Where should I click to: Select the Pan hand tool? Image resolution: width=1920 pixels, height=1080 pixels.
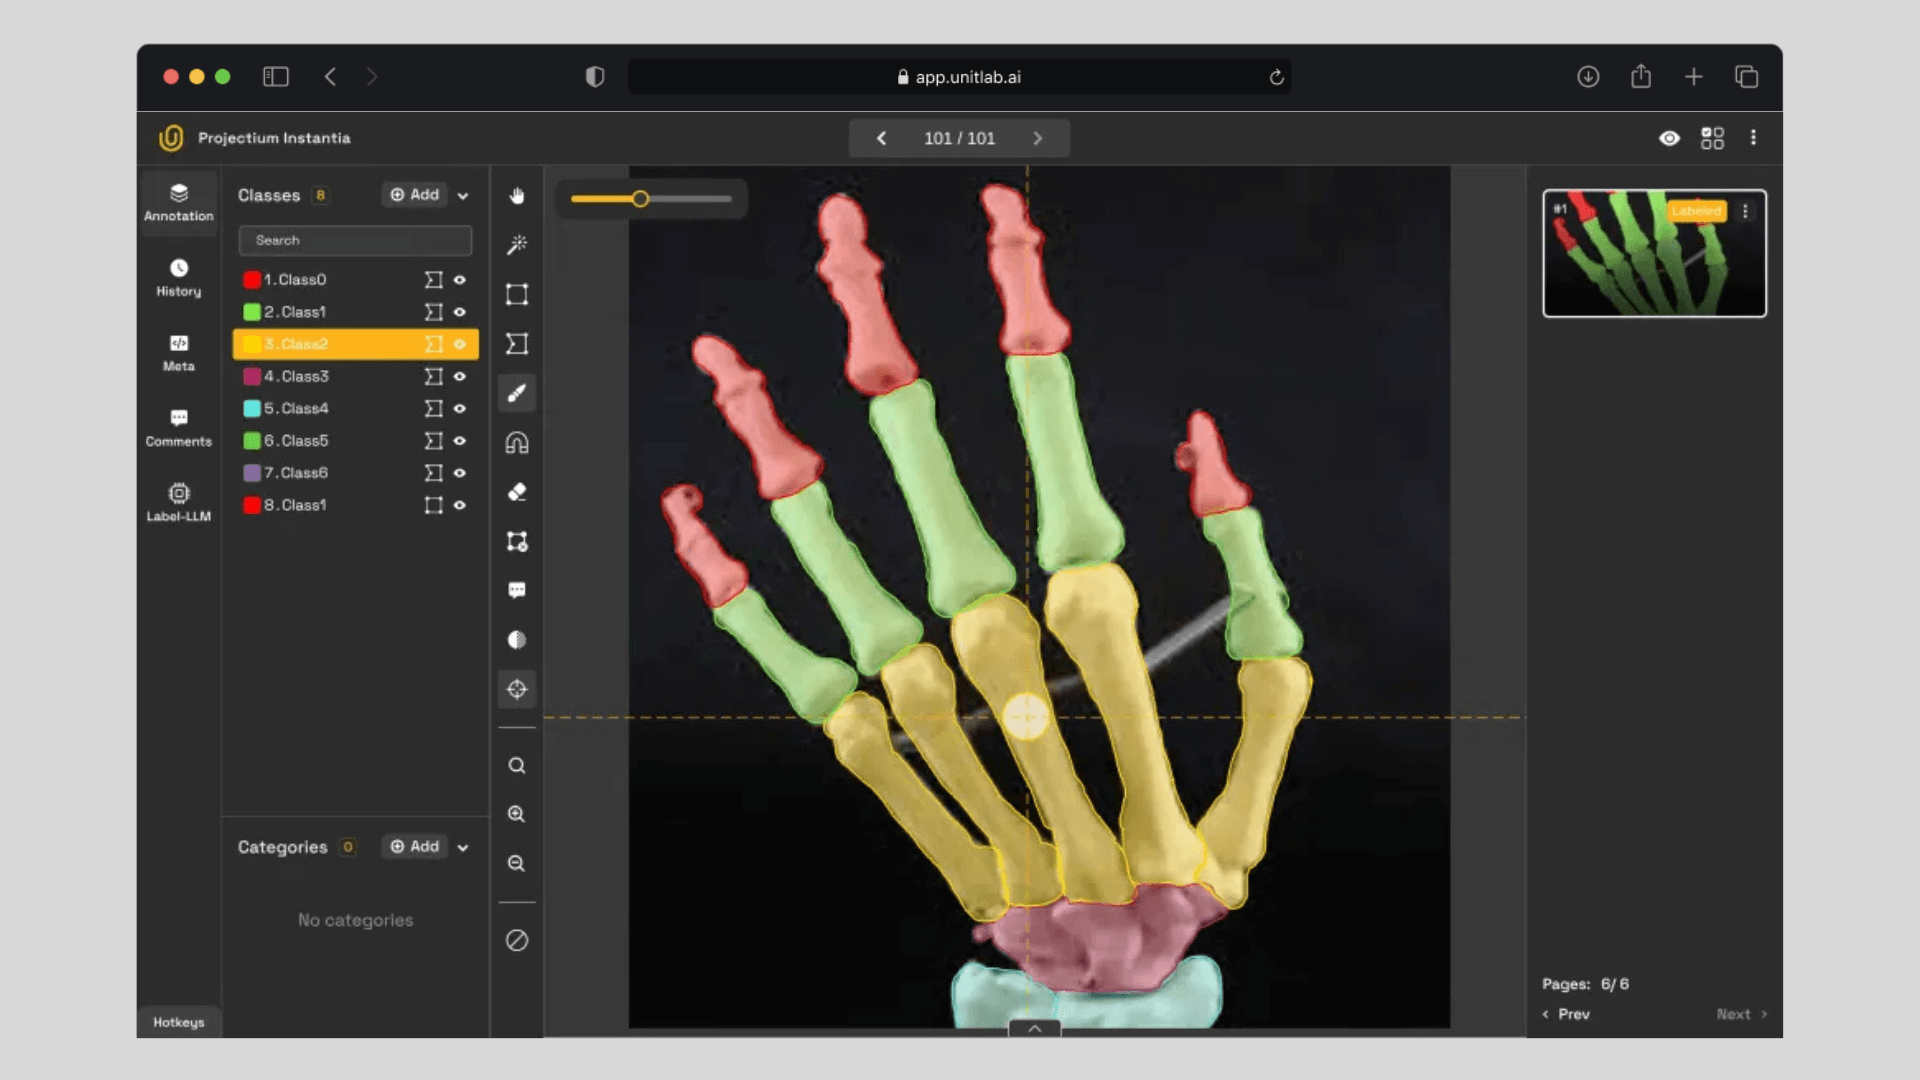click(x=517, y=196)
